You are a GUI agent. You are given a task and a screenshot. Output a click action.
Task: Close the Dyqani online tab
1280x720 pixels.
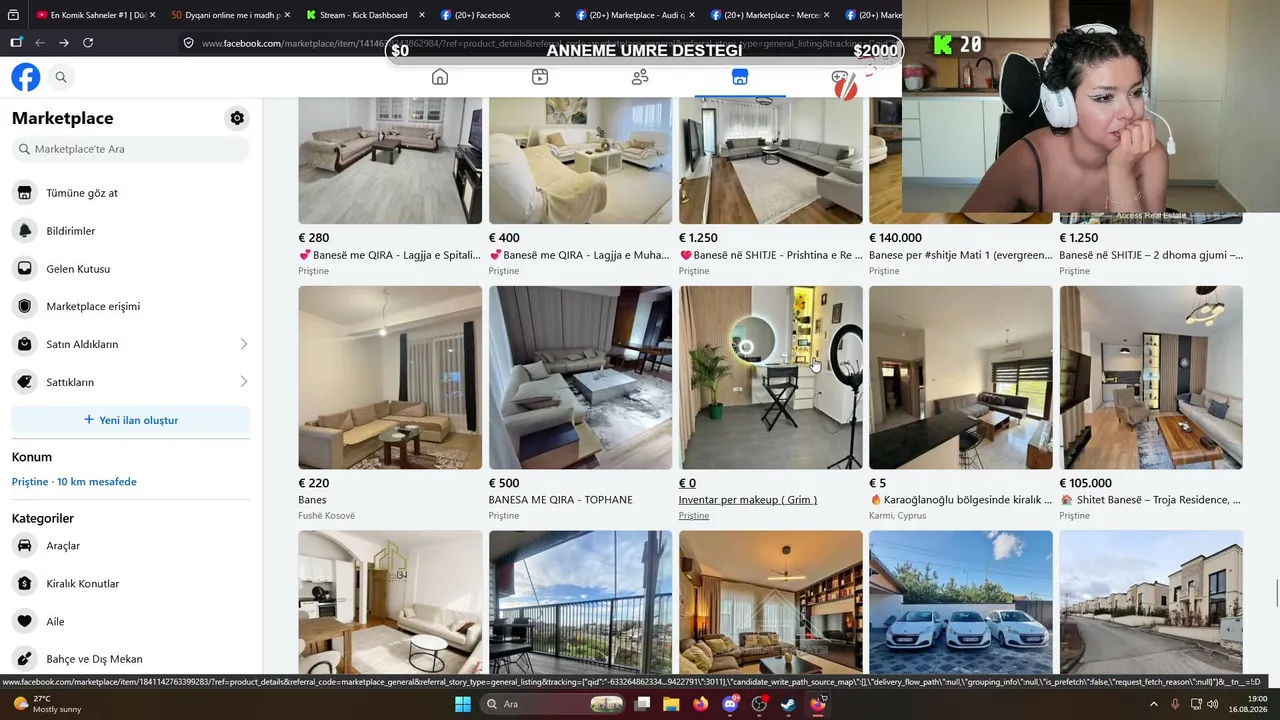pyautogui.click(x=287, y=15)
